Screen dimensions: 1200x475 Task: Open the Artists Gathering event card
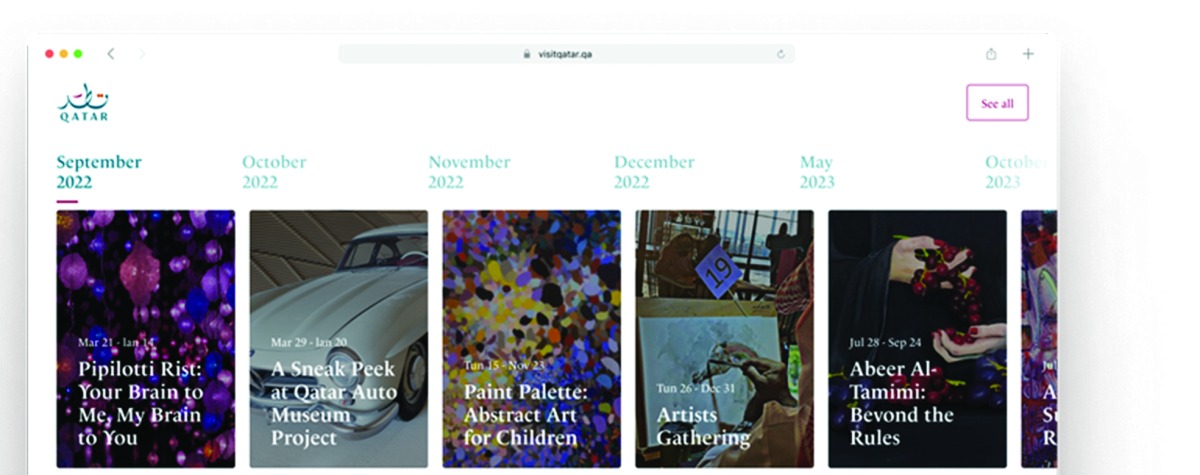(724, 338)
